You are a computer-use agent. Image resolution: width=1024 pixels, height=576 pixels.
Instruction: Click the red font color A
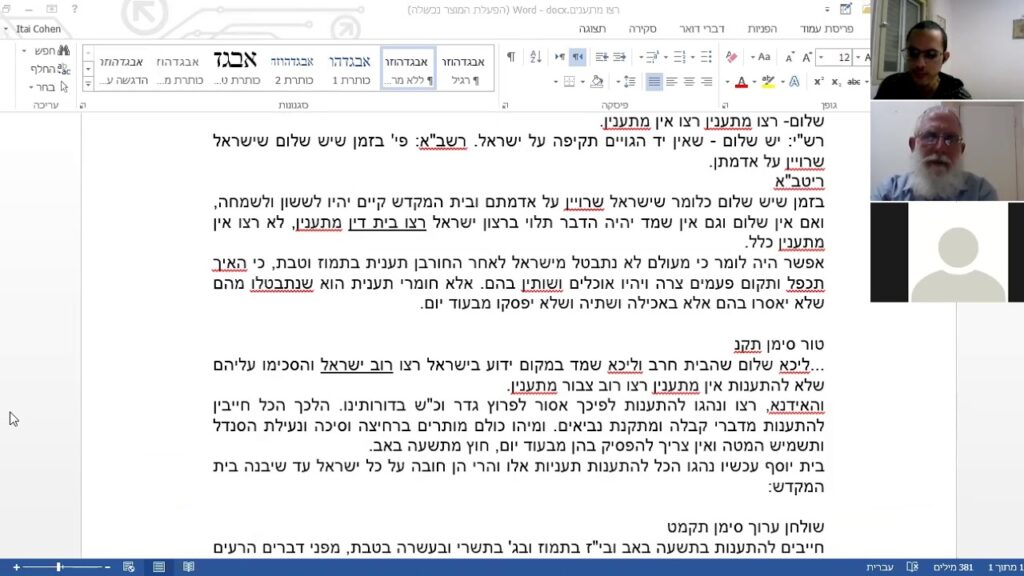[741, 82]
